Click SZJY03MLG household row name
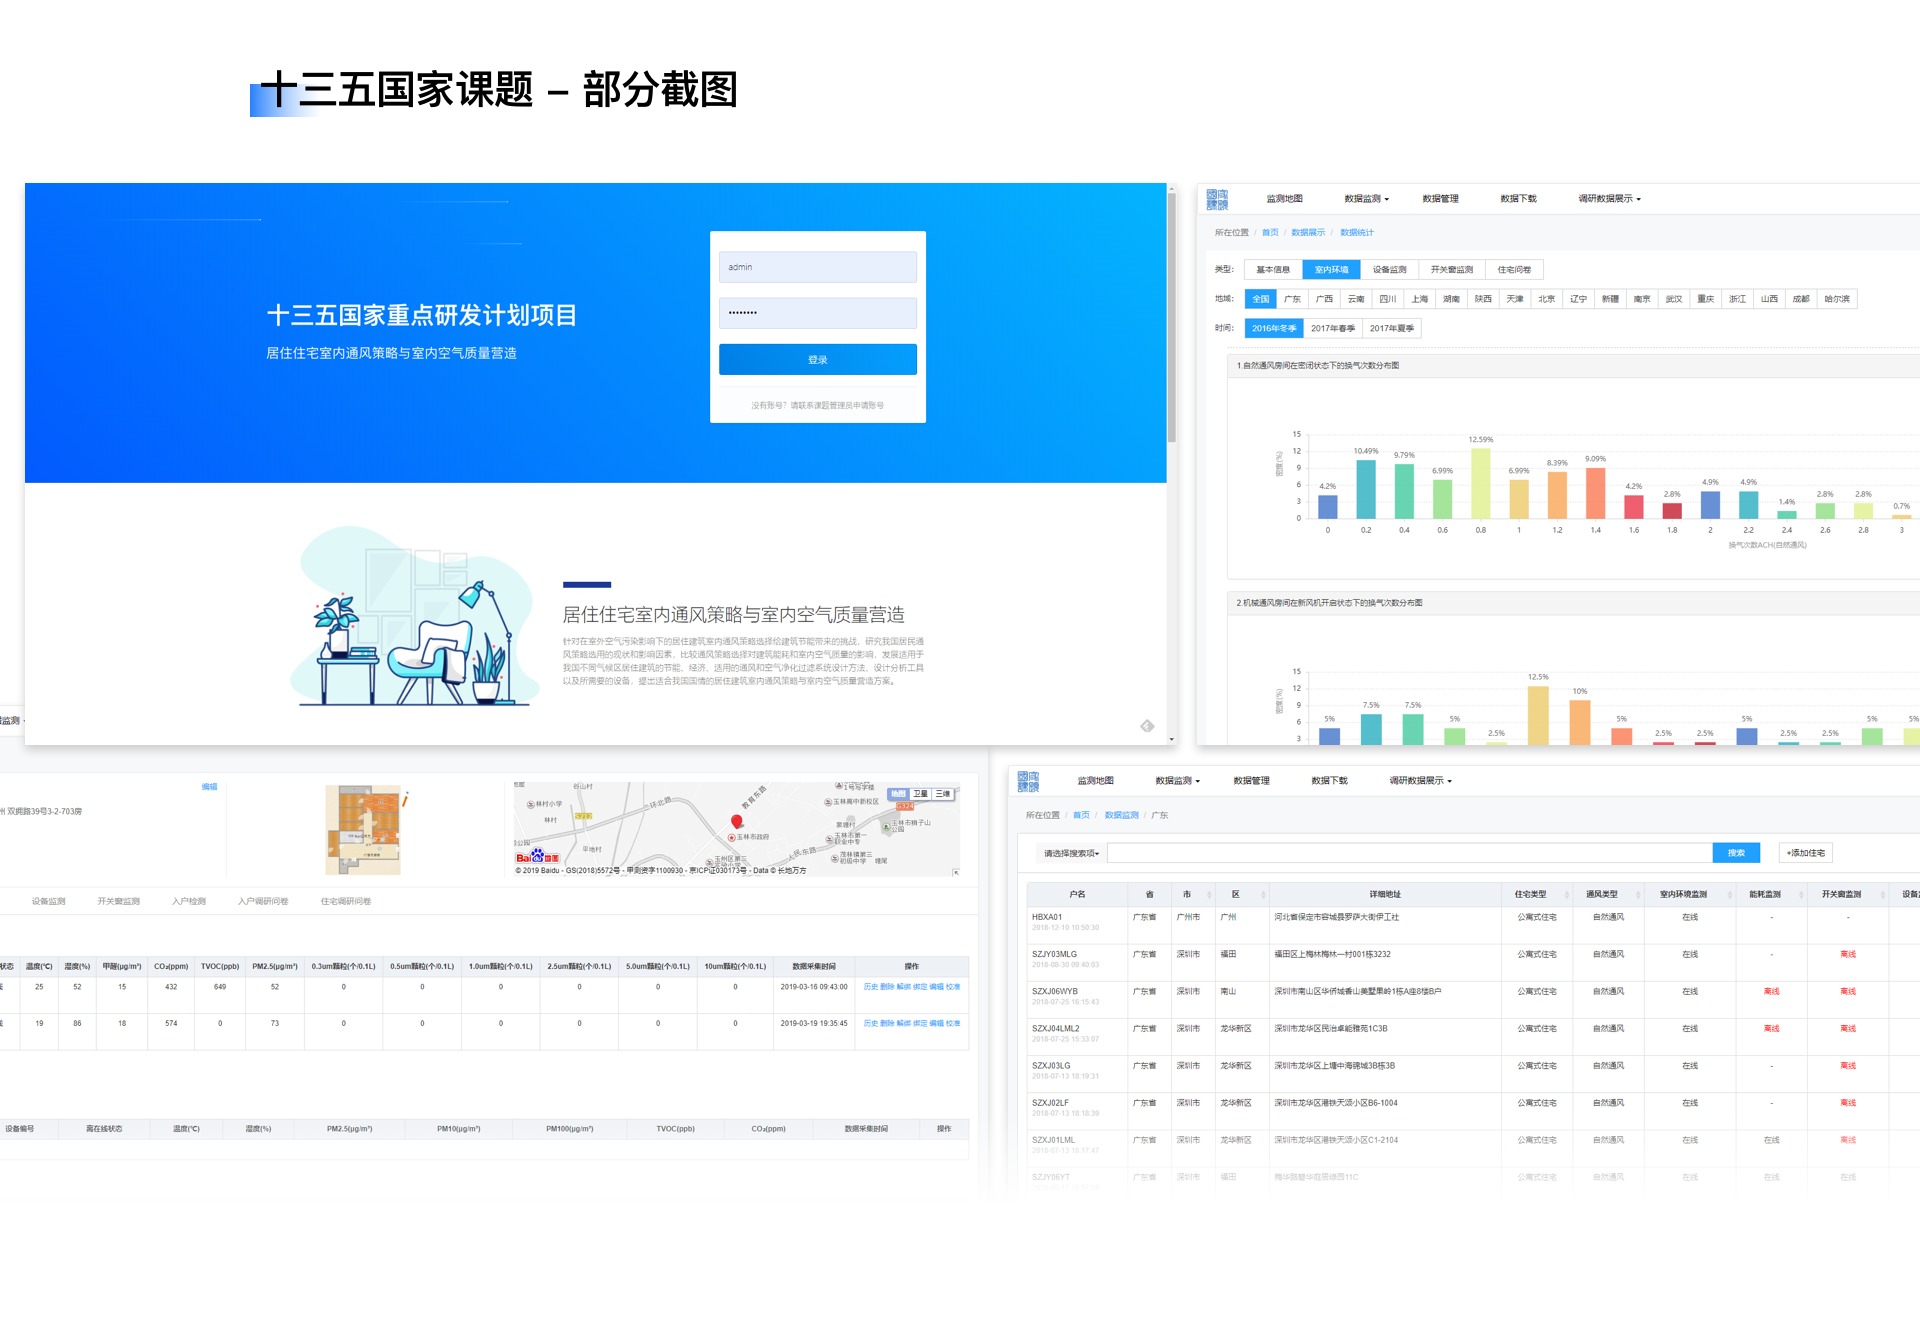The width and height of the screenshot is (1920, 1327). (x=1054, y=954)
